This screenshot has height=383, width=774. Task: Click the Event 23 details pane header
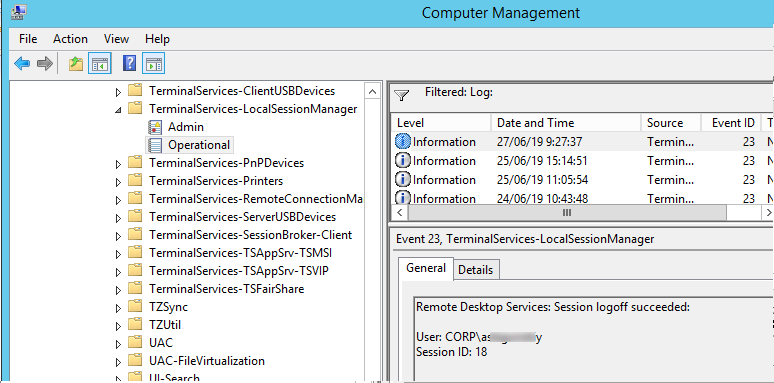pos(525,239)
